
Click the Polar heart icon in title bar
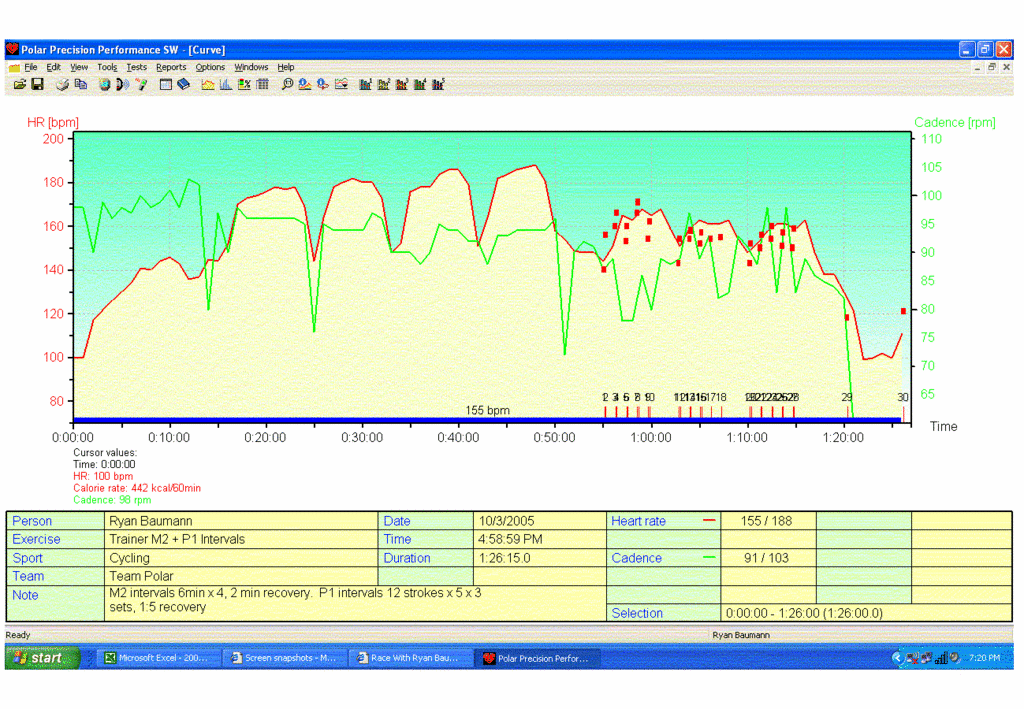(12, 49)
